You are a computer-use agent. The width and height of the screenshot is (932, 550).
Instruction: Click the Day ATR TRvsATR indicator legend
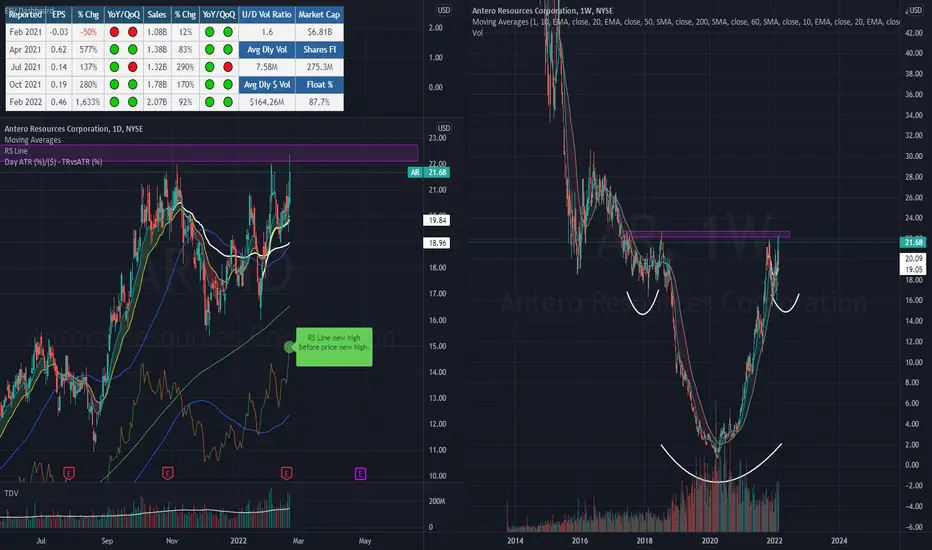53,162
